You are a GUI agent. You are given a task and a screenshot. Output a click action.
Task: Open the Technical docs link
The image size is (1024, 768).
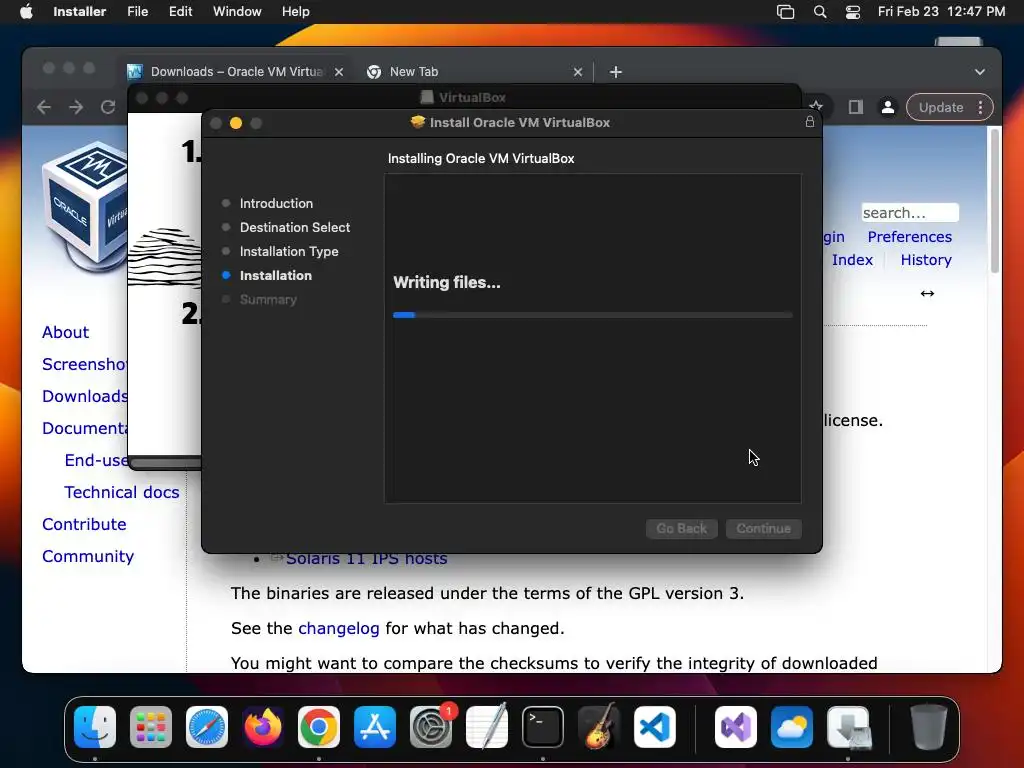tap(121, 492)
